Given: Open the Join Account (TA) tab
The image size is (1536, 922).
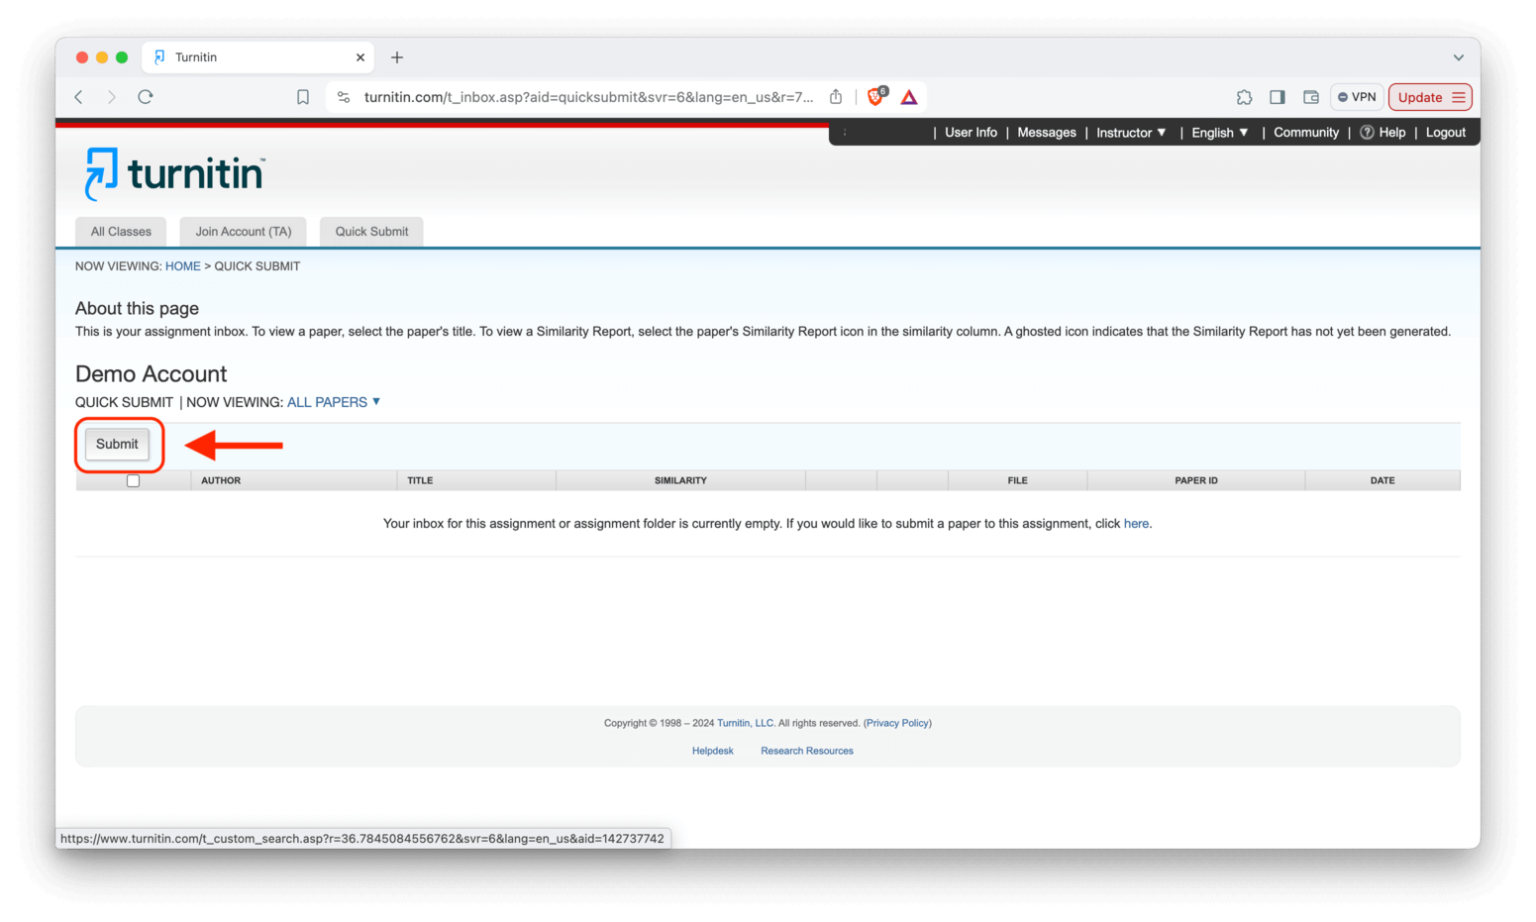Looking at the screenshot, I should 242,231.
